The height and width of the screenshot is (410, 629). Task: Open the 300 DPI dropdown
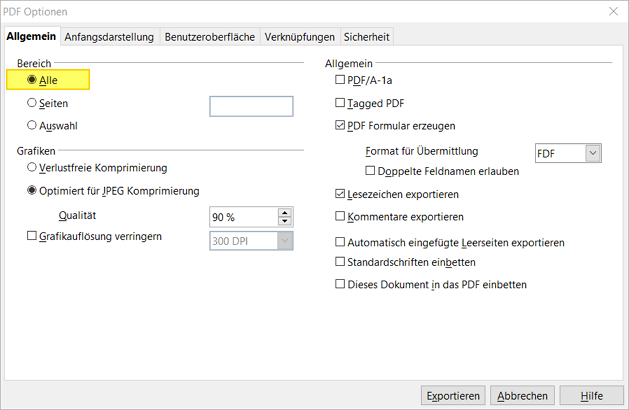tap(285, 240)
